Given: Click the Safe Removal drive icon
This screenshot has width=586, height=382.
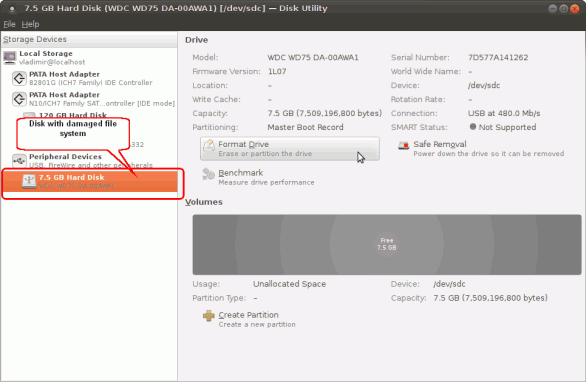Looking at the screenshot, I should (404, 145).
